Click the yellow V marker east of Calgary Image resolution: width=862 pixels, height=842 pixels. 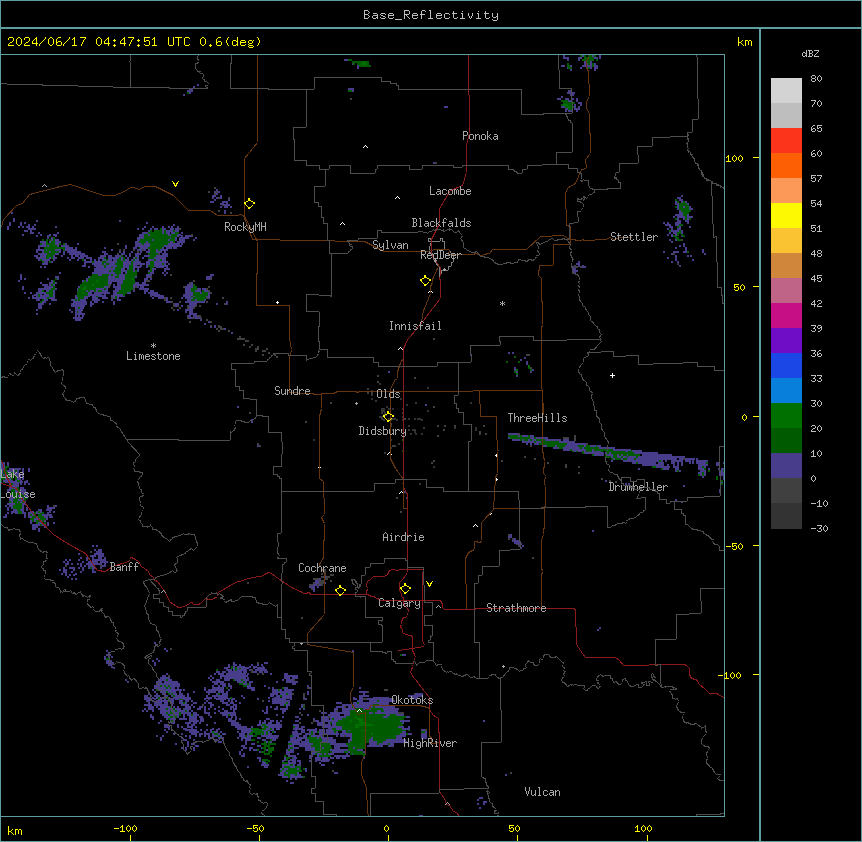point(429,584)
